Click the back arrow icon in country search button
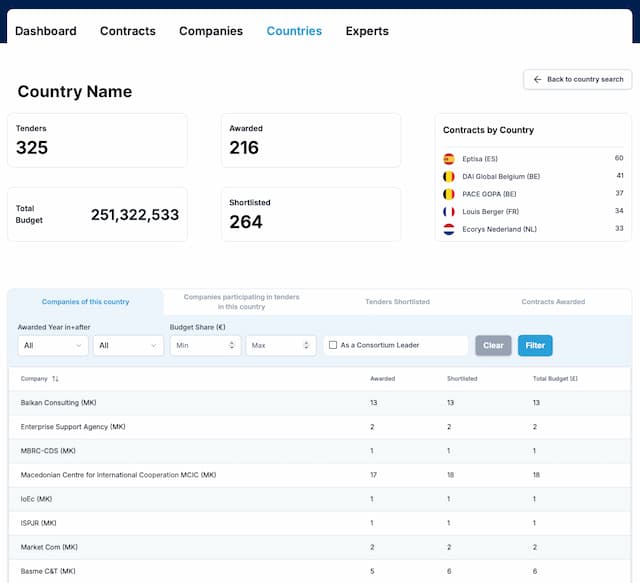This screenshot has height=583, width=640. [537, 79]
